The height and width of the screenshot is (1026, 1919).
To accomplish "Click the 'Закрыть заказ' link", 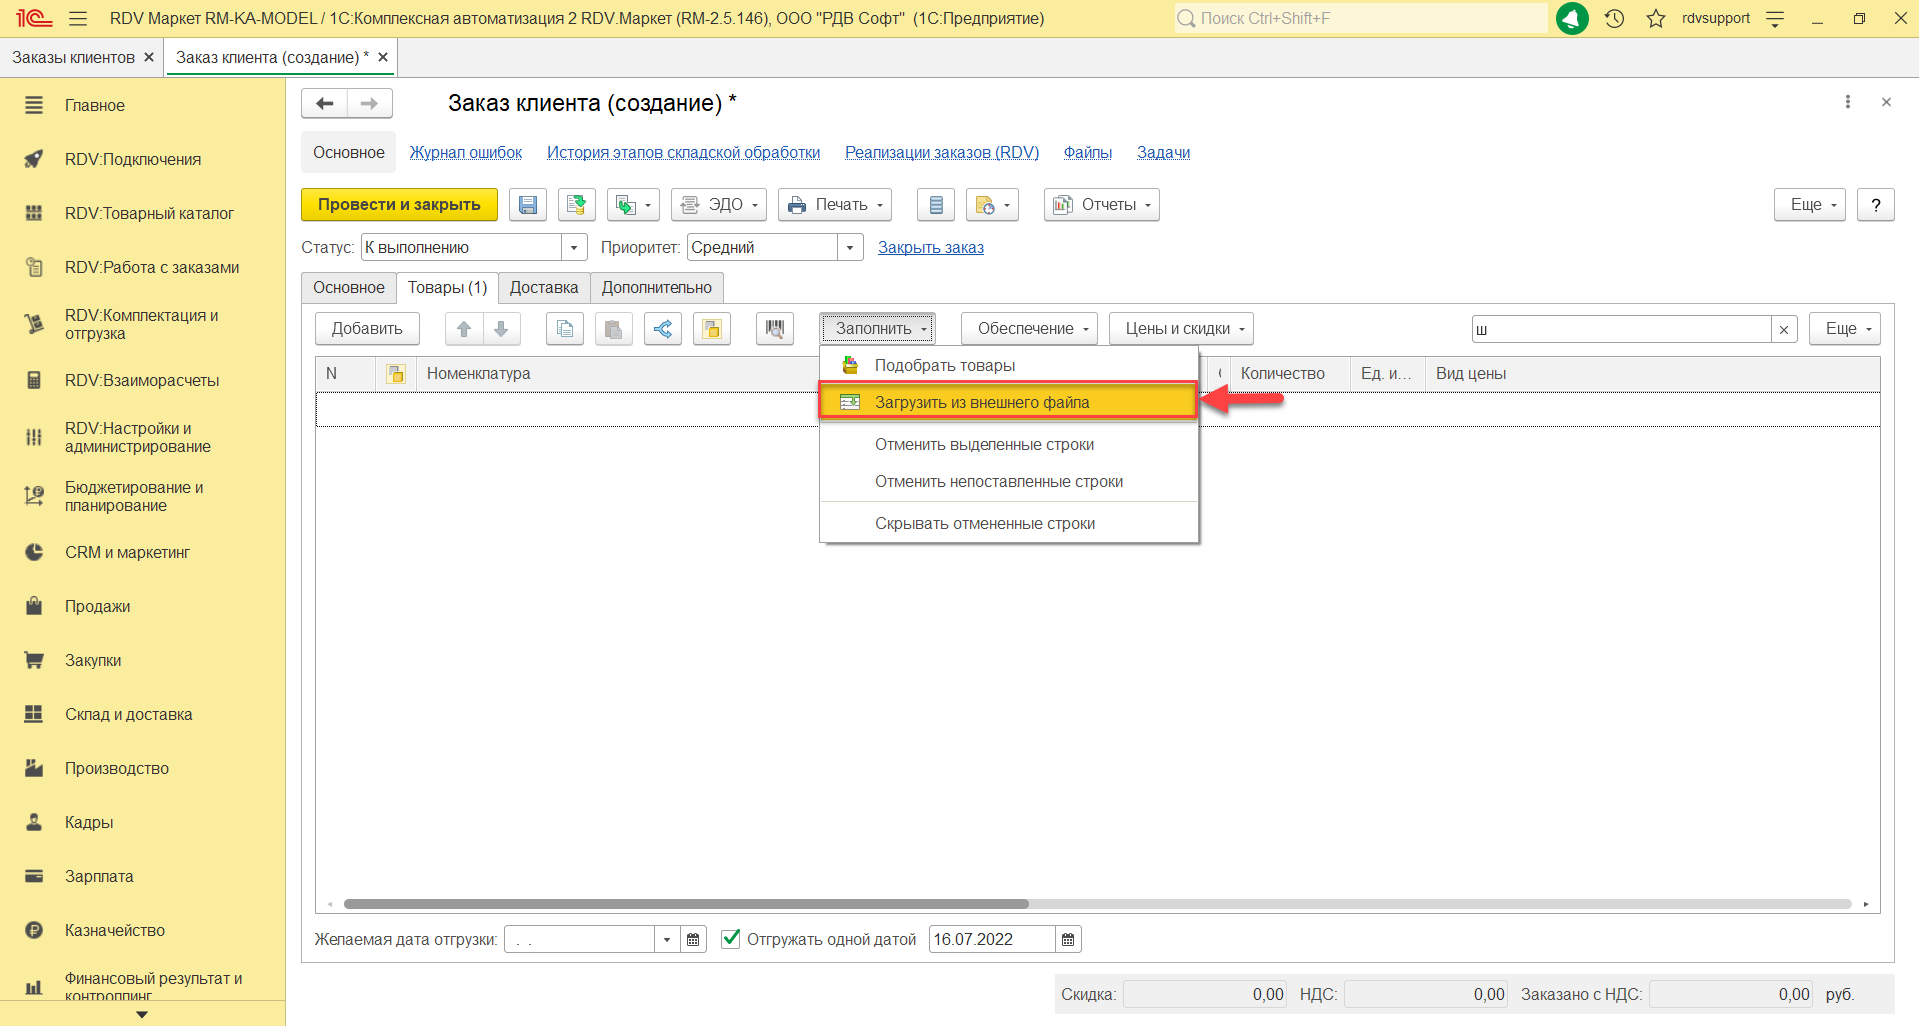I will tap(930, 248).
